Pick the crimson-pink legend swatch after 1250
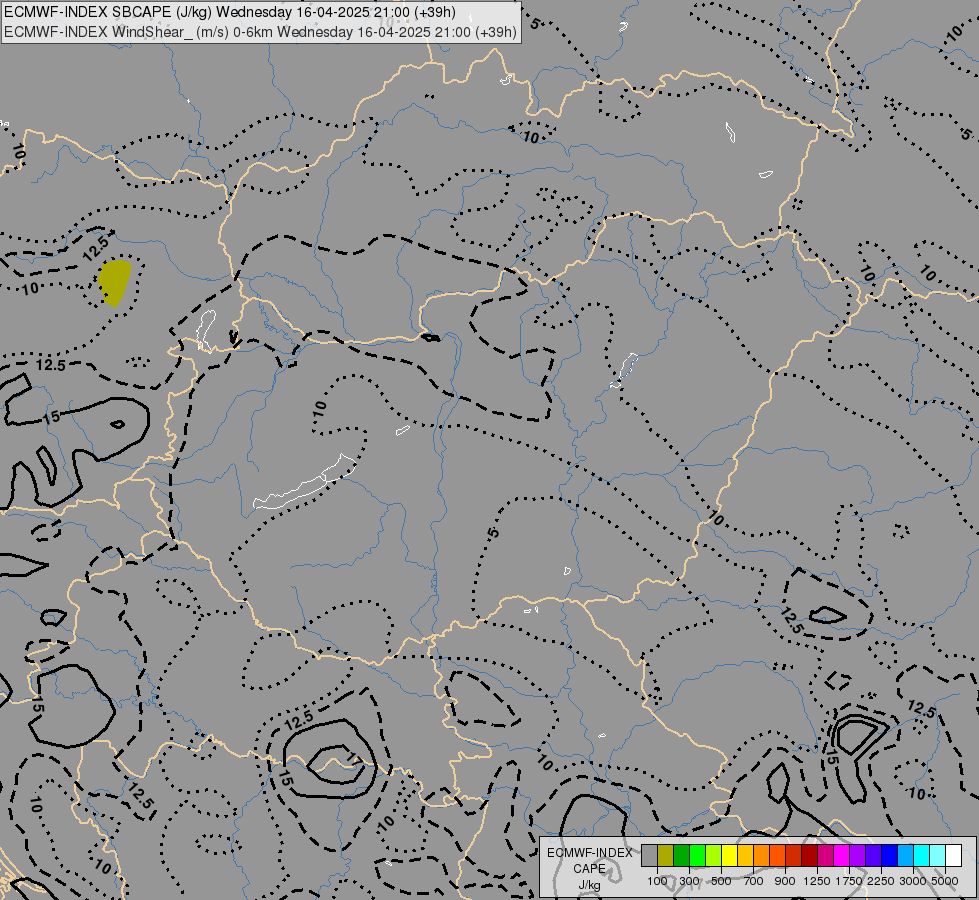Screen dimensions: 979x900 click(825, 855)
